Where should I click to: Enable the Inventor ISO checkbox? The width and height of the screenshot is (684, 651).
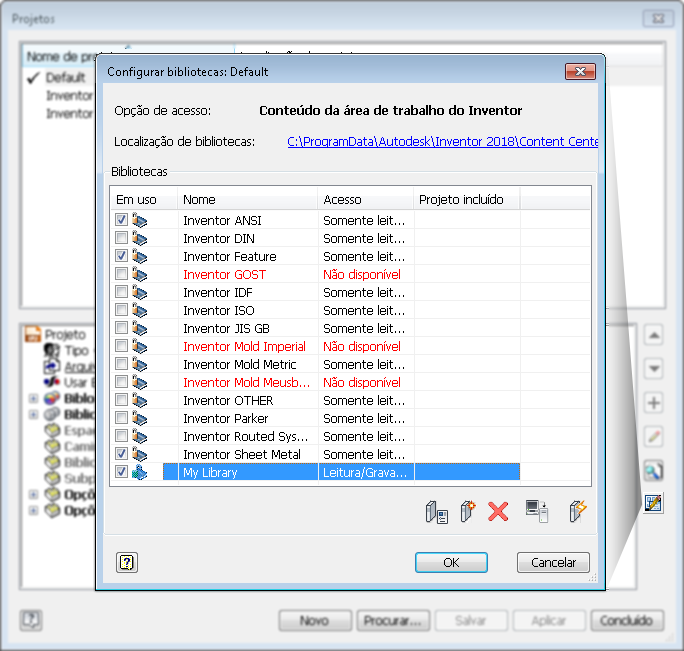[121, 309]
